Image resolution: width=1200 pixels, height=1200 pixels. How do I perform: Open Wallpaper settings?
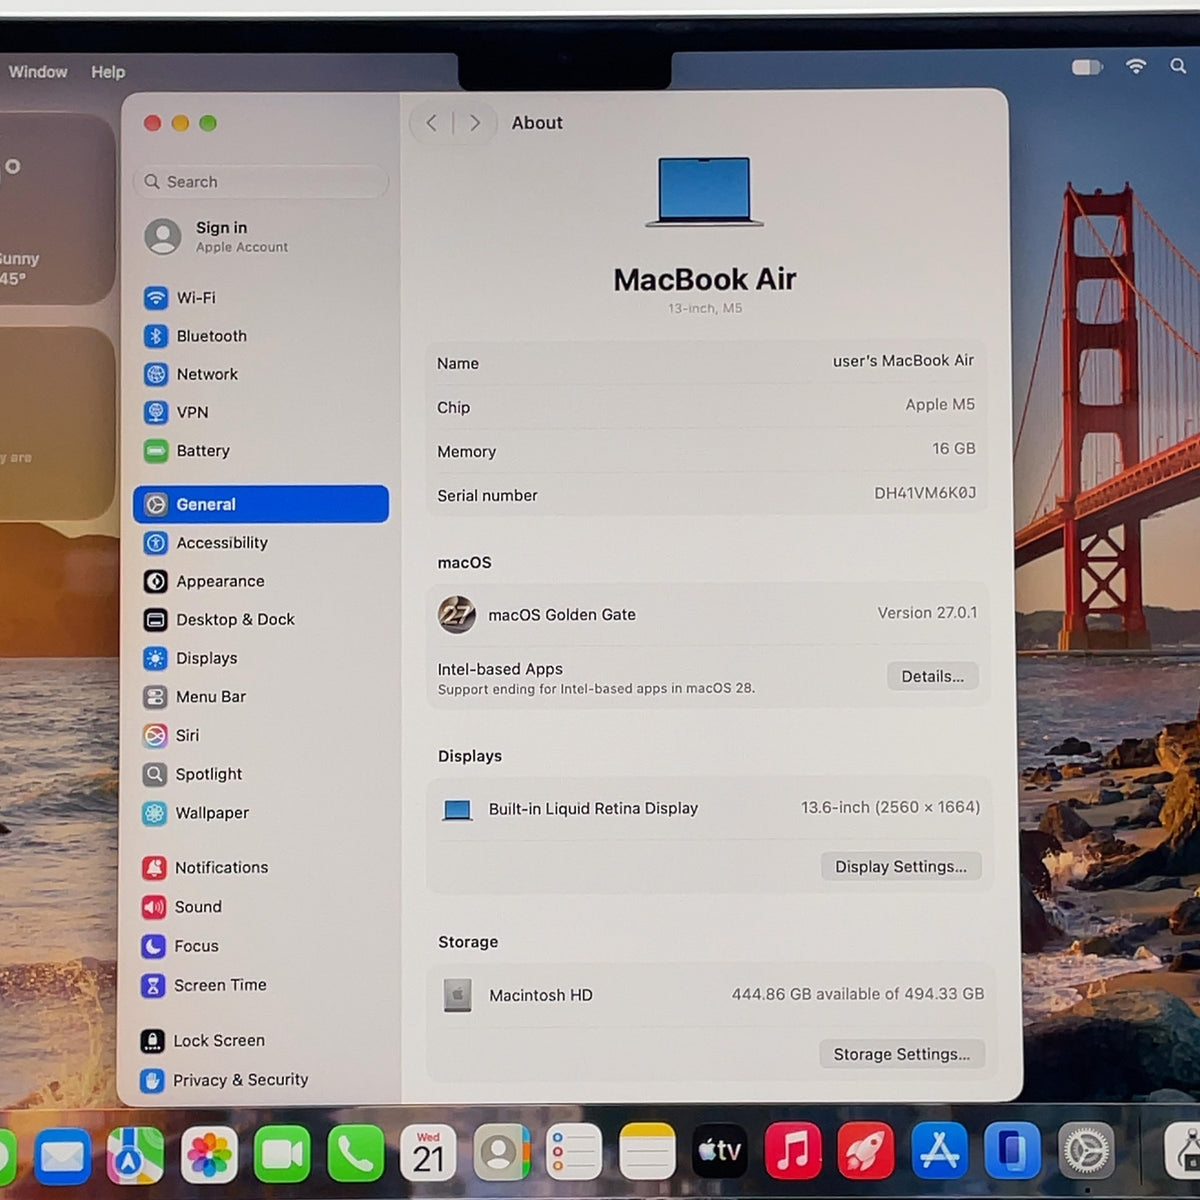(260, 813)
